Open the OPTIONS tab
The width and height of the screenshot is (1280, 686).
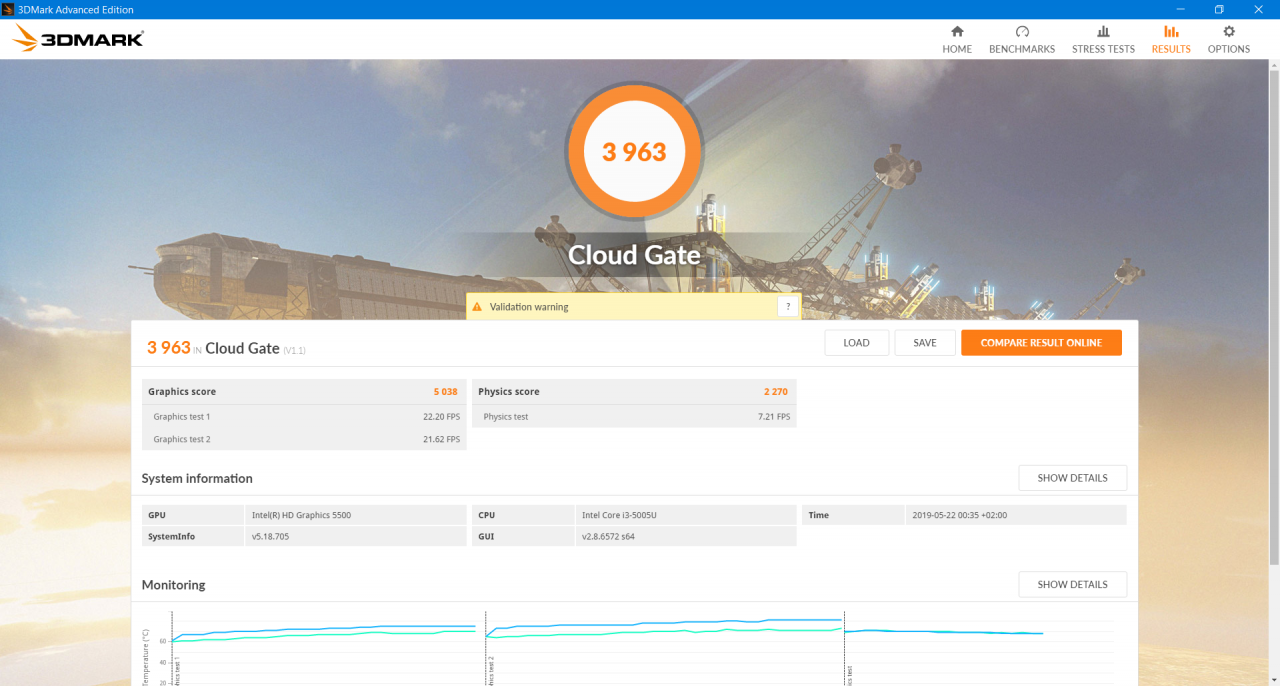[1229, 39]
